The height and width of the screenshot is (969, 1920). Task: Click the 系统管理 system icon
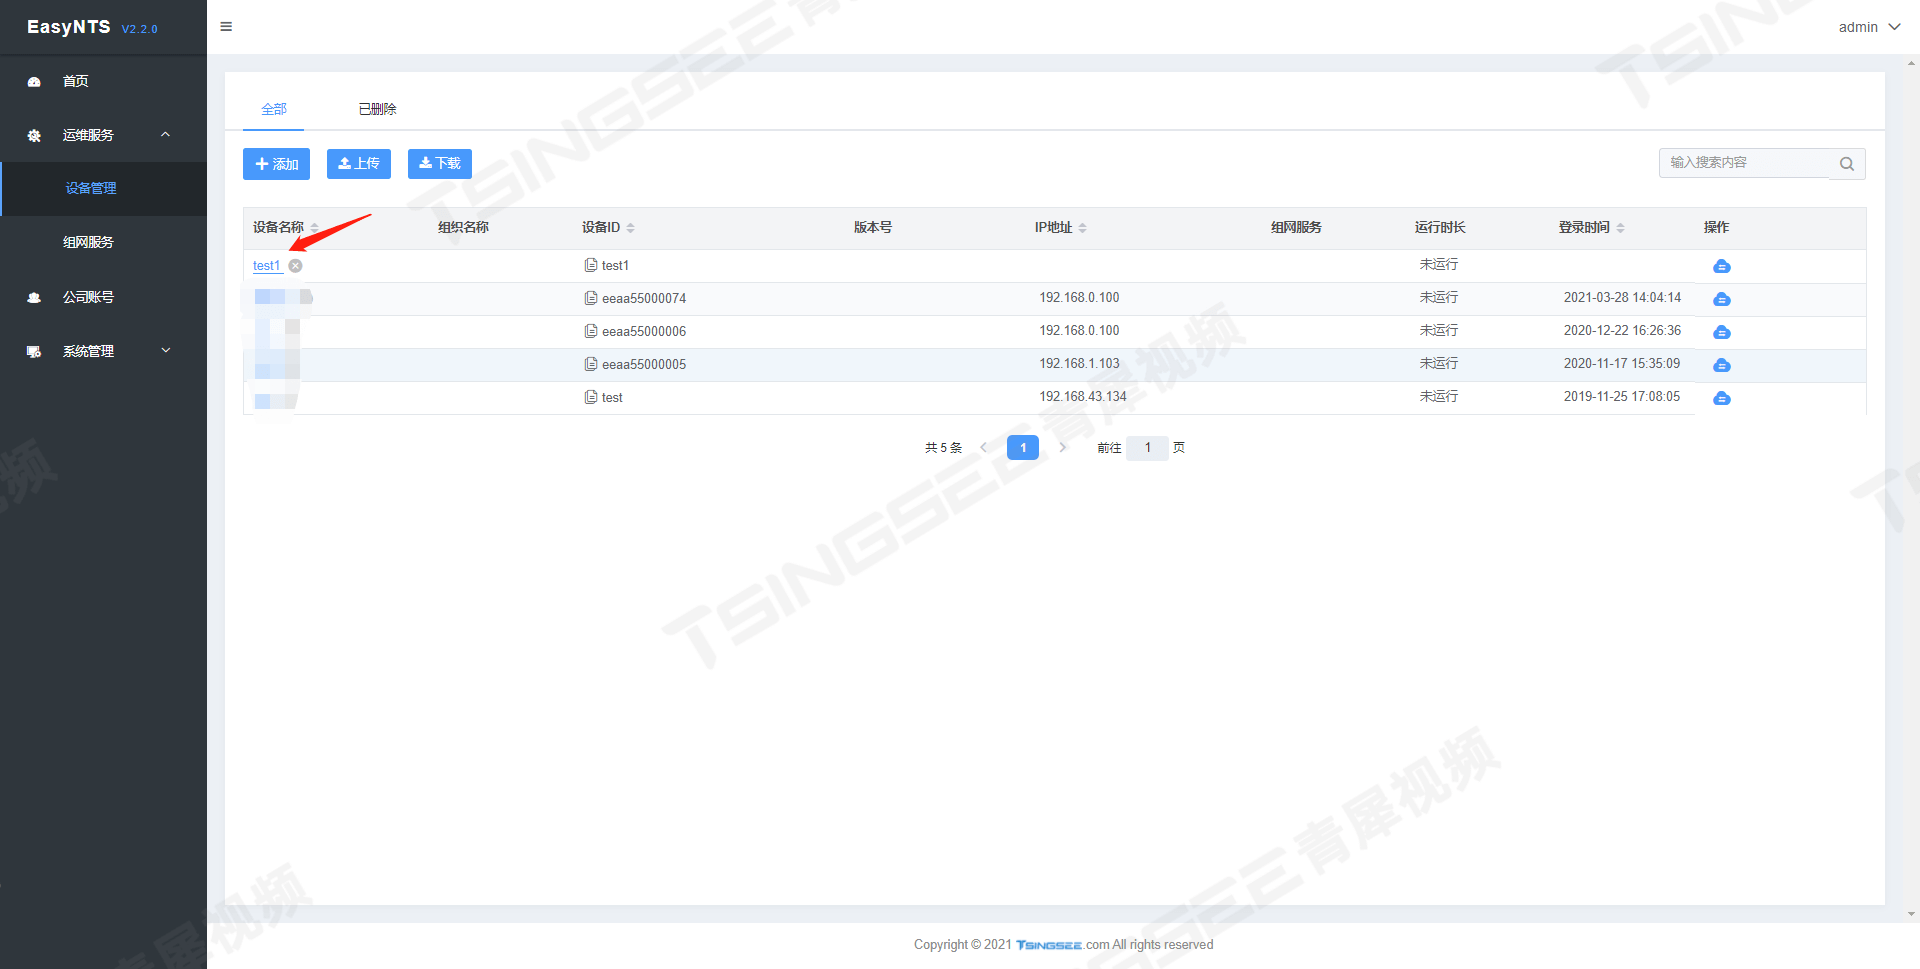34,352
